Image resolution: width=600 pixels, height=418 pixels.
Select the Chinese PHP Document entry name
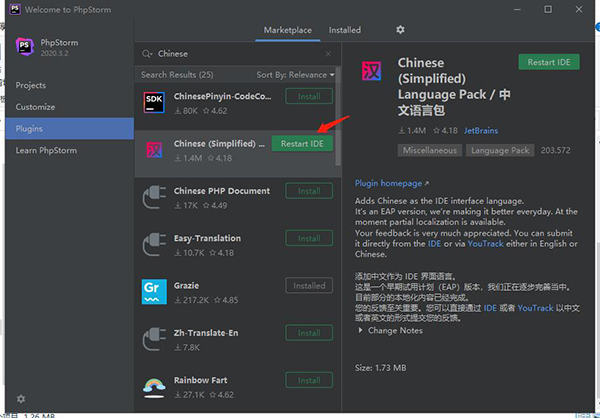coord(222,191)
